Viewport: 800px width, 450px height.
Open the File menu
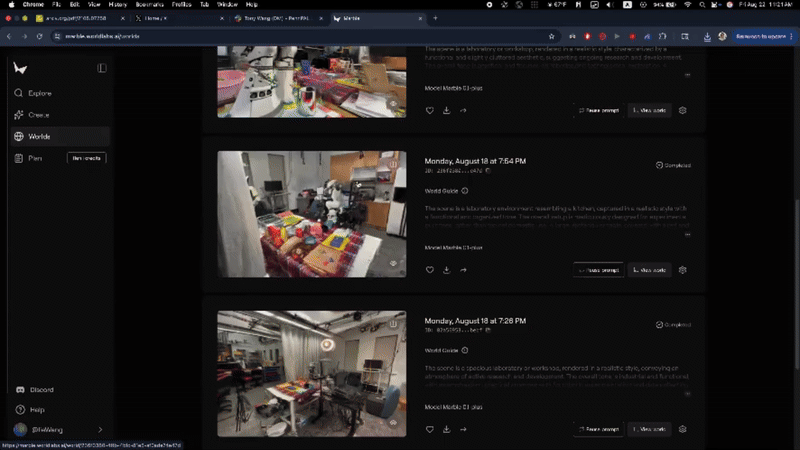(x=56, y=4)
